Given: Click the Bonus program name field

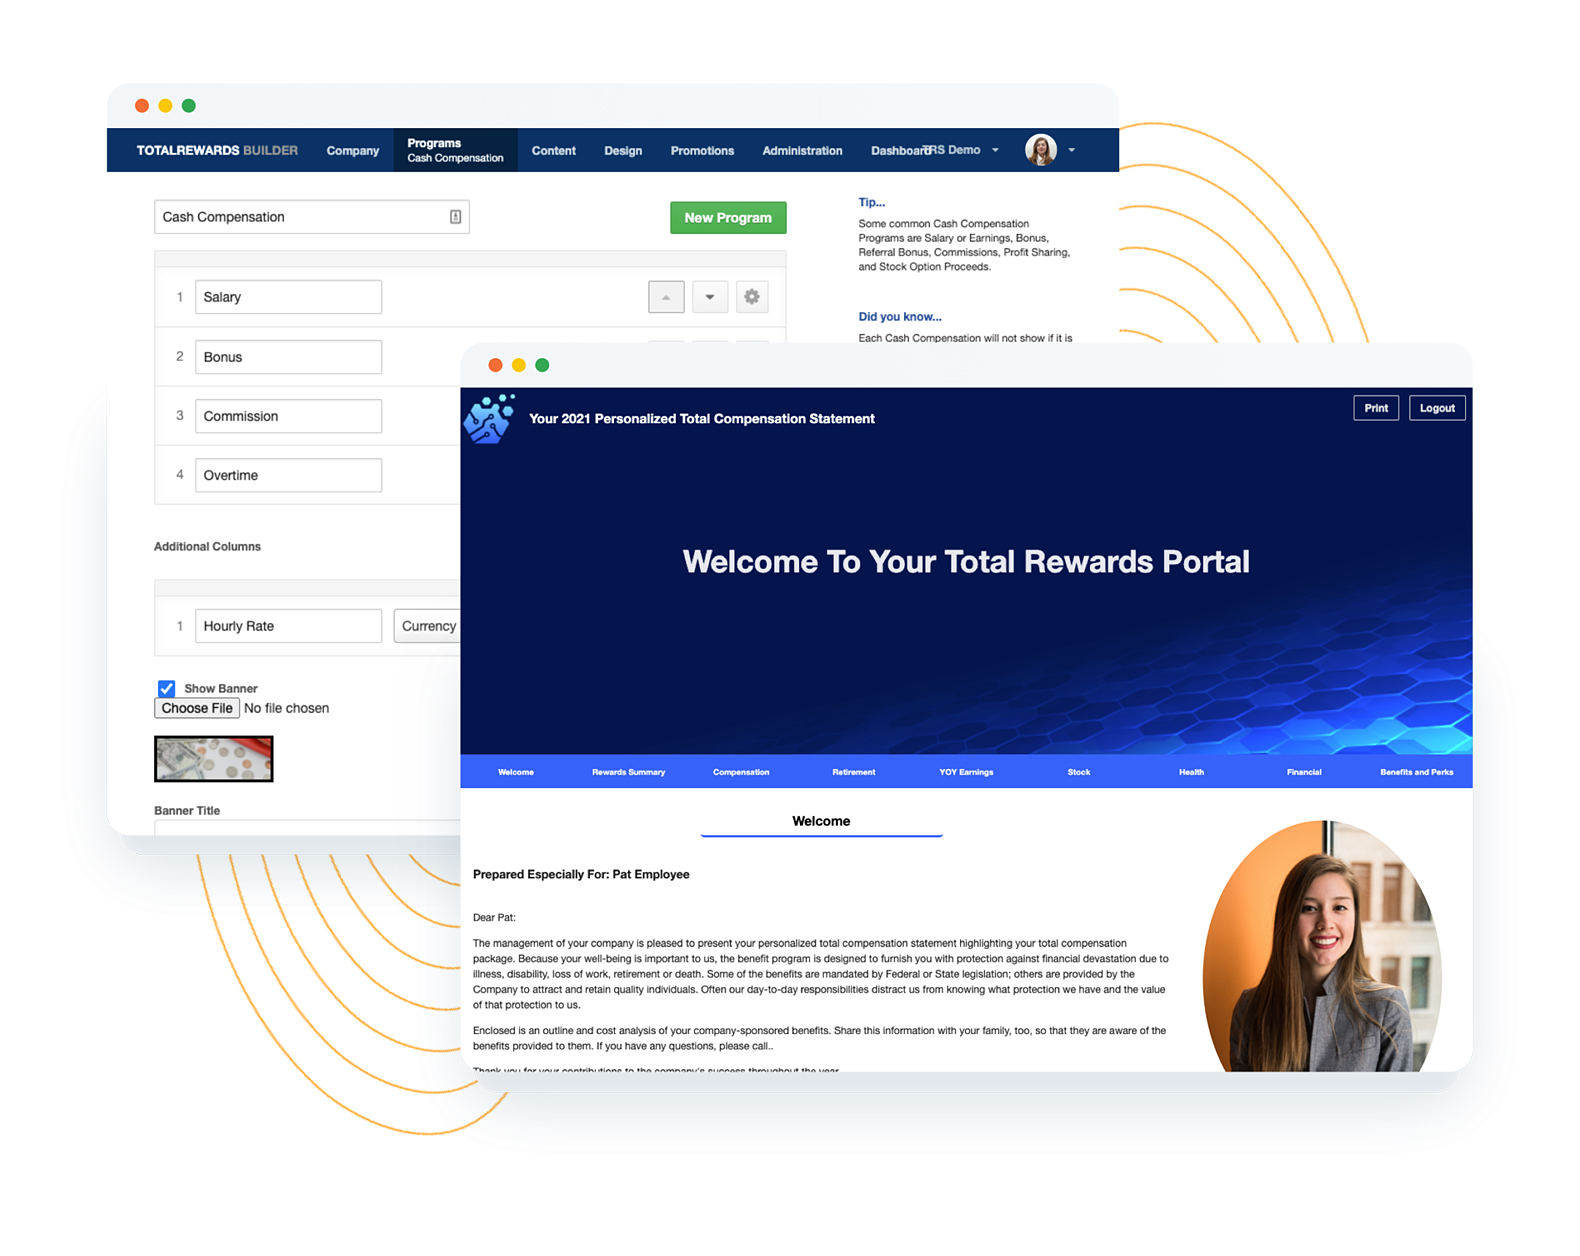Looking at the screenshot, I should 288,357.
